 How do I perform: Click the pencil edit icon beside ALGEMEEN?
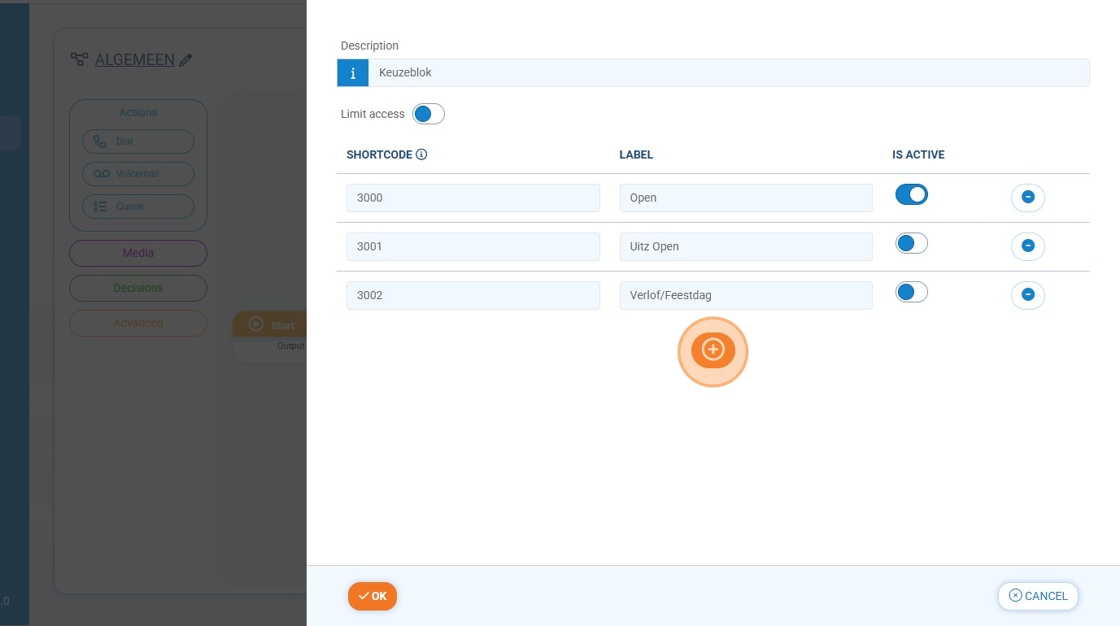(185, 60)
